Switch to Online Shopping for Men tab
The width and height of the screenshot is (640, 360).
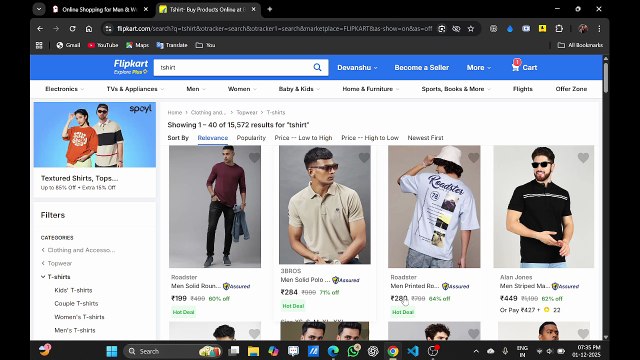point(100,9)
